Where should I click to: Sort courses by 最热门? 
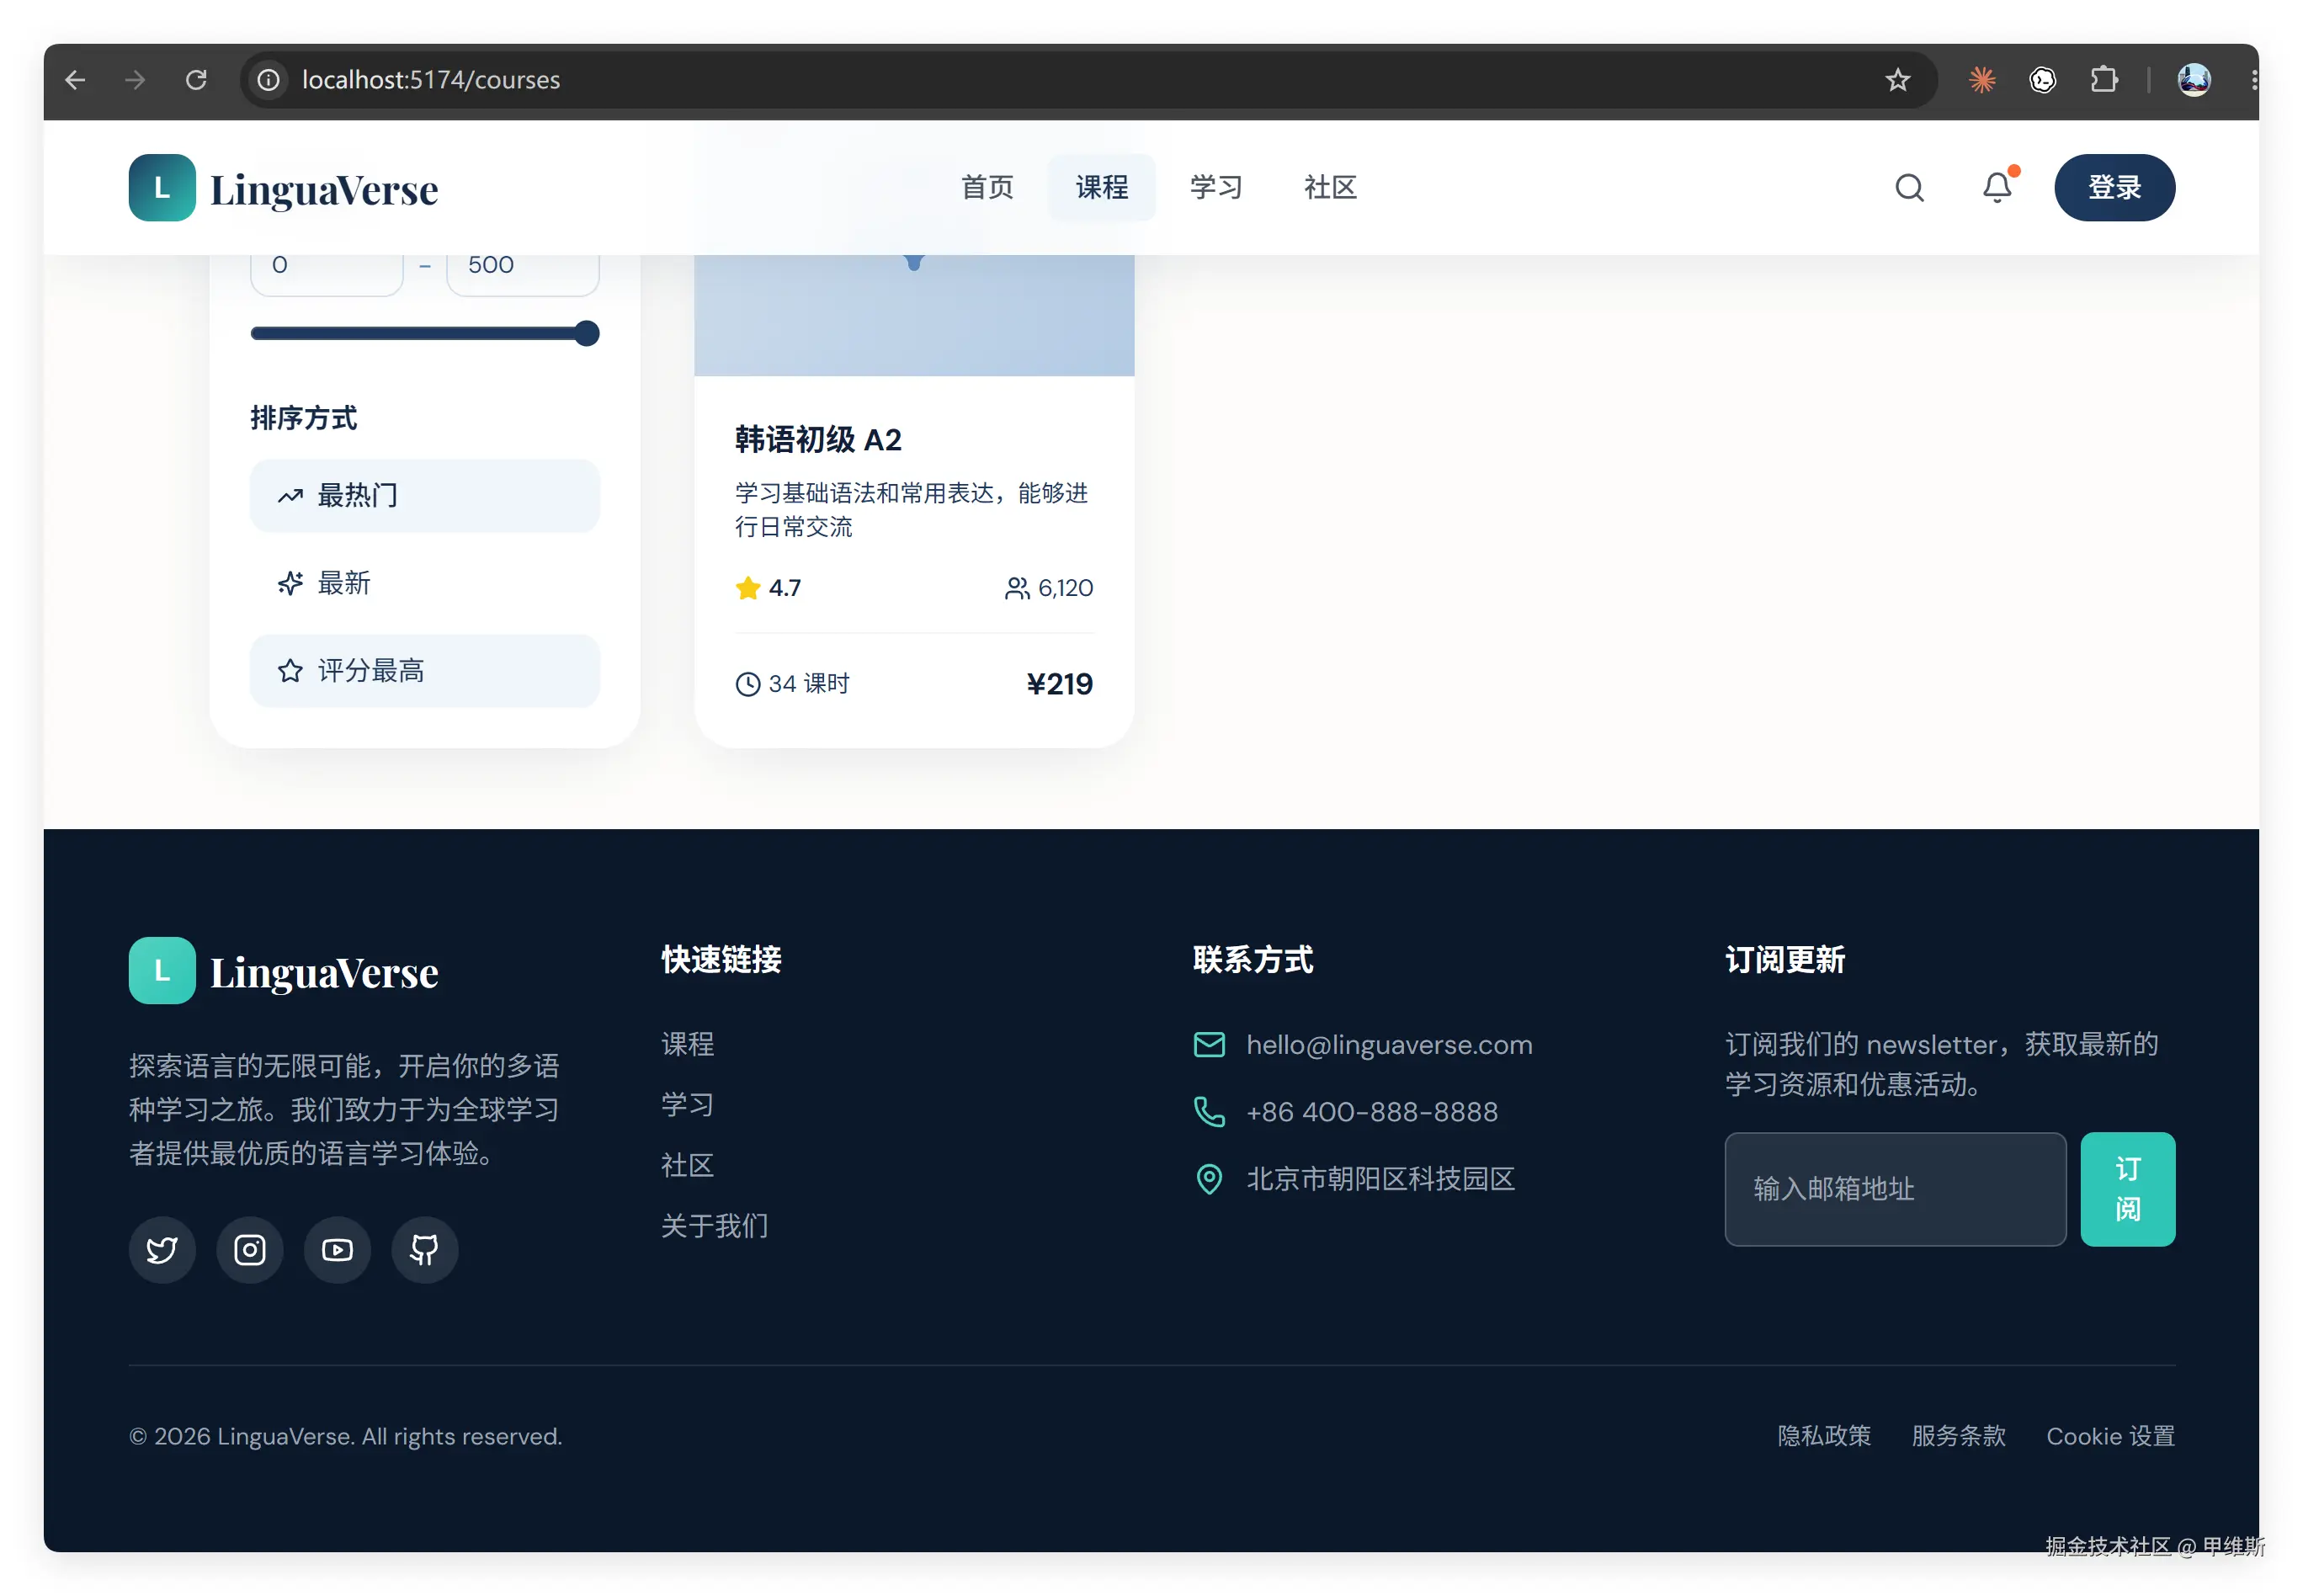point(424,495)
